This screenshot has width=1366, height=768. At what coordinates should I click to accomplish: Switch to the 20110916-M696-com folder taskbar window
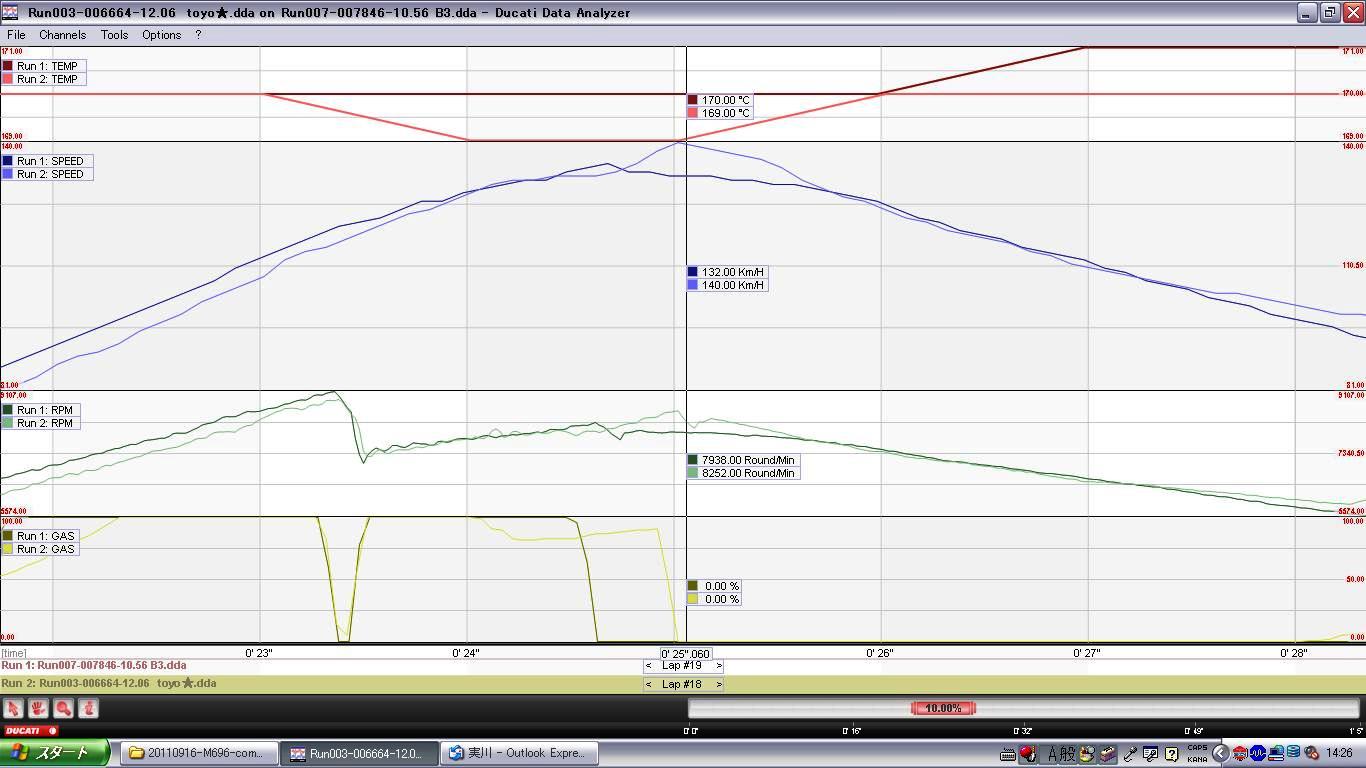click(x=198, y=753)
